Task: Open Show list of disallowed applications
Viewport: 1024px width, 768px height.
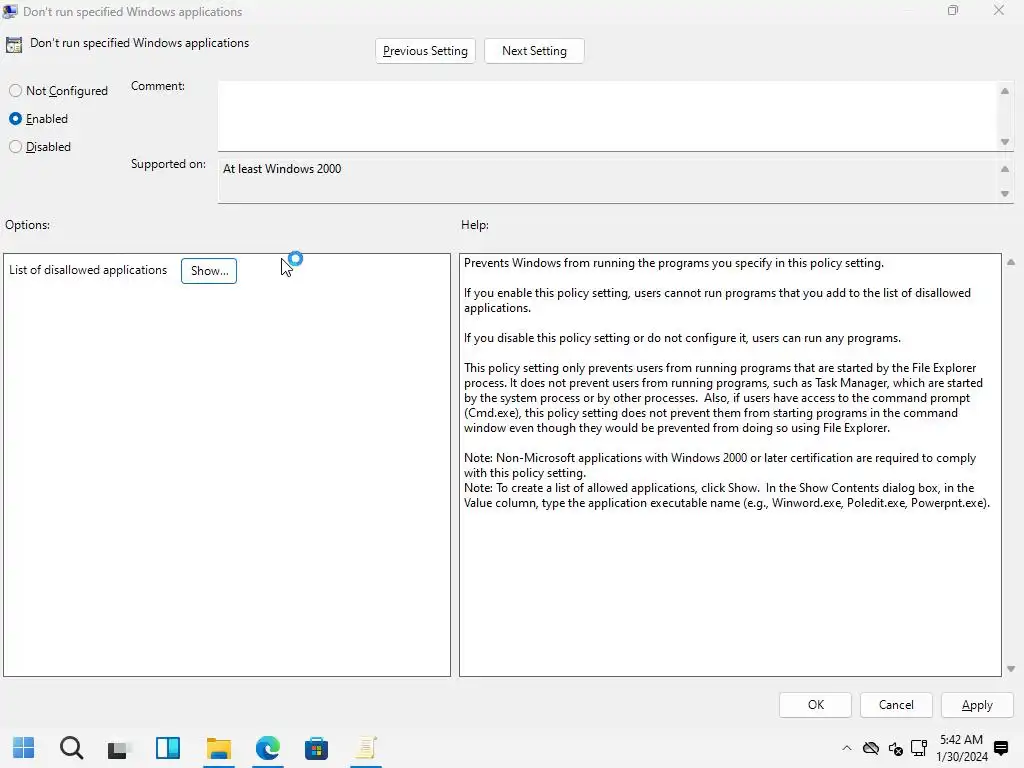Action: click(x=209, y=271)
